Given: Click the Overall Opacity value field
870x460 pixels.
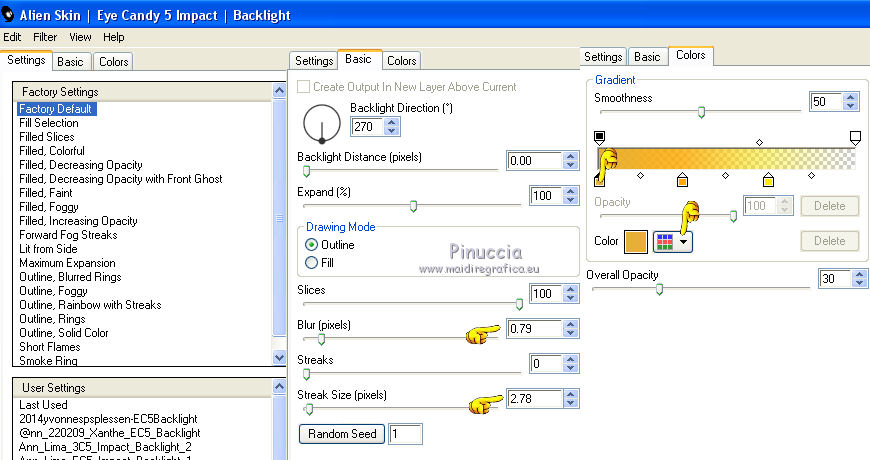Looking at the screenshot, I should [836, 278].
